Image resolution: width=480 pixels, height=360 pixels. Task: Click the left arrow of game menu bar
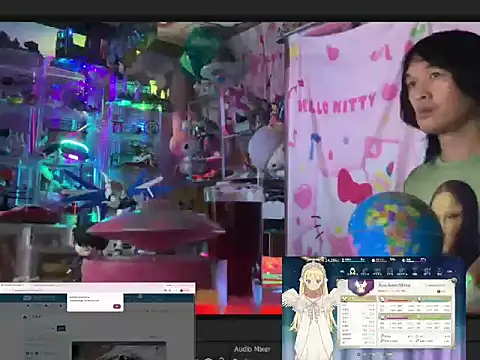[x=341, y=272]
